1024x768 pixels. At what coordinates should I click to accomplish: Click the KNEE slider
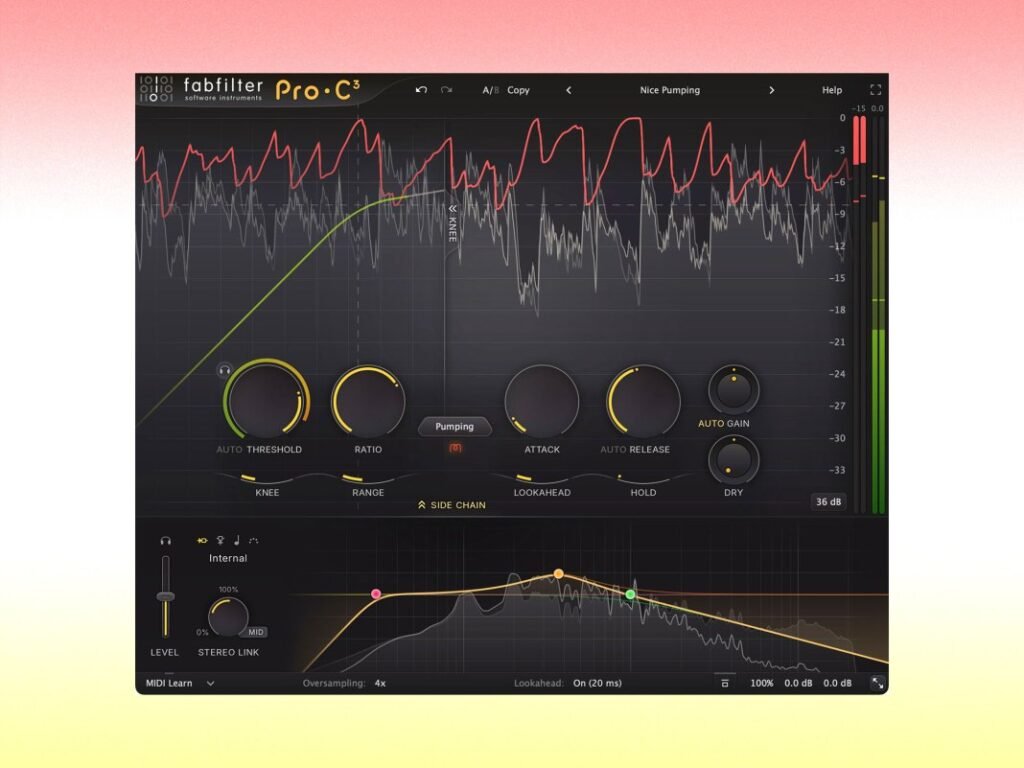click(267, 478)
